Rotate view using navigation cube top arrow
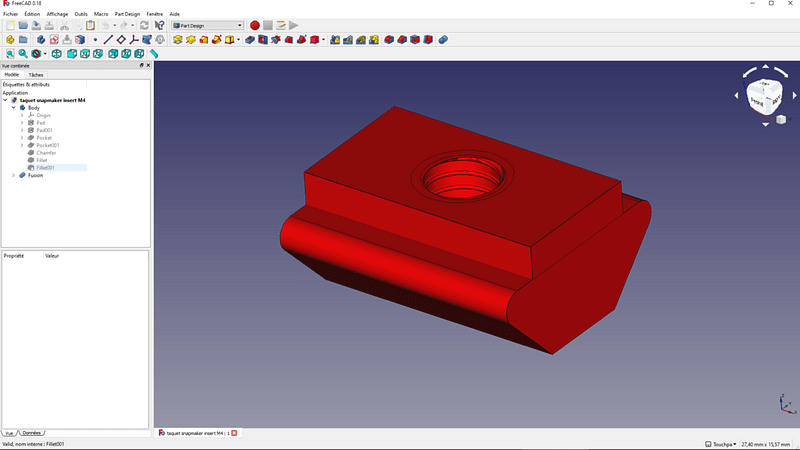The height and width of the screenshot is (450, 800). click(x=765, y=66)
